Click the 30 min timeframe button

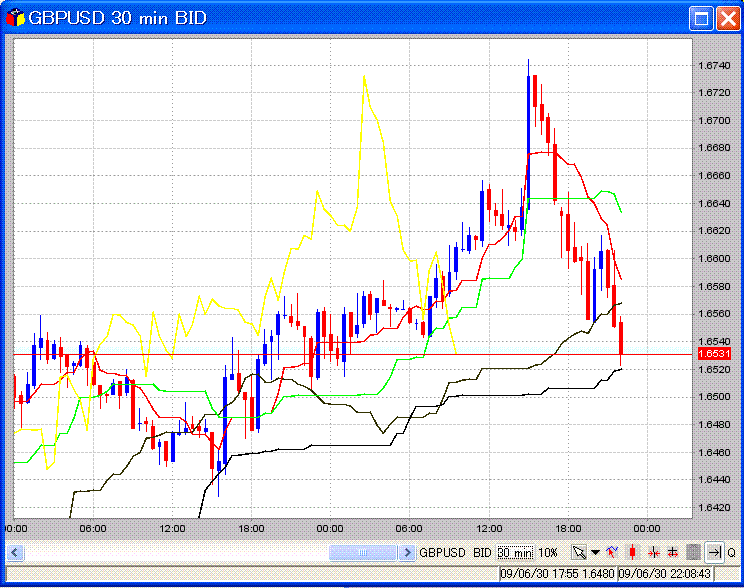[x=515, y=552]
